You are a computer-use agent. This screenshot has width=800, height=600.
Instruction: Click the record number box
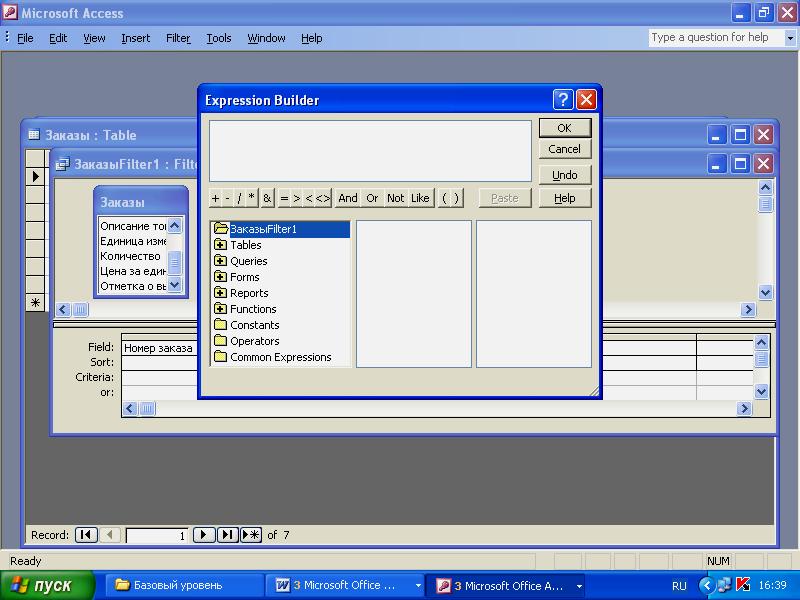point(157,535)
